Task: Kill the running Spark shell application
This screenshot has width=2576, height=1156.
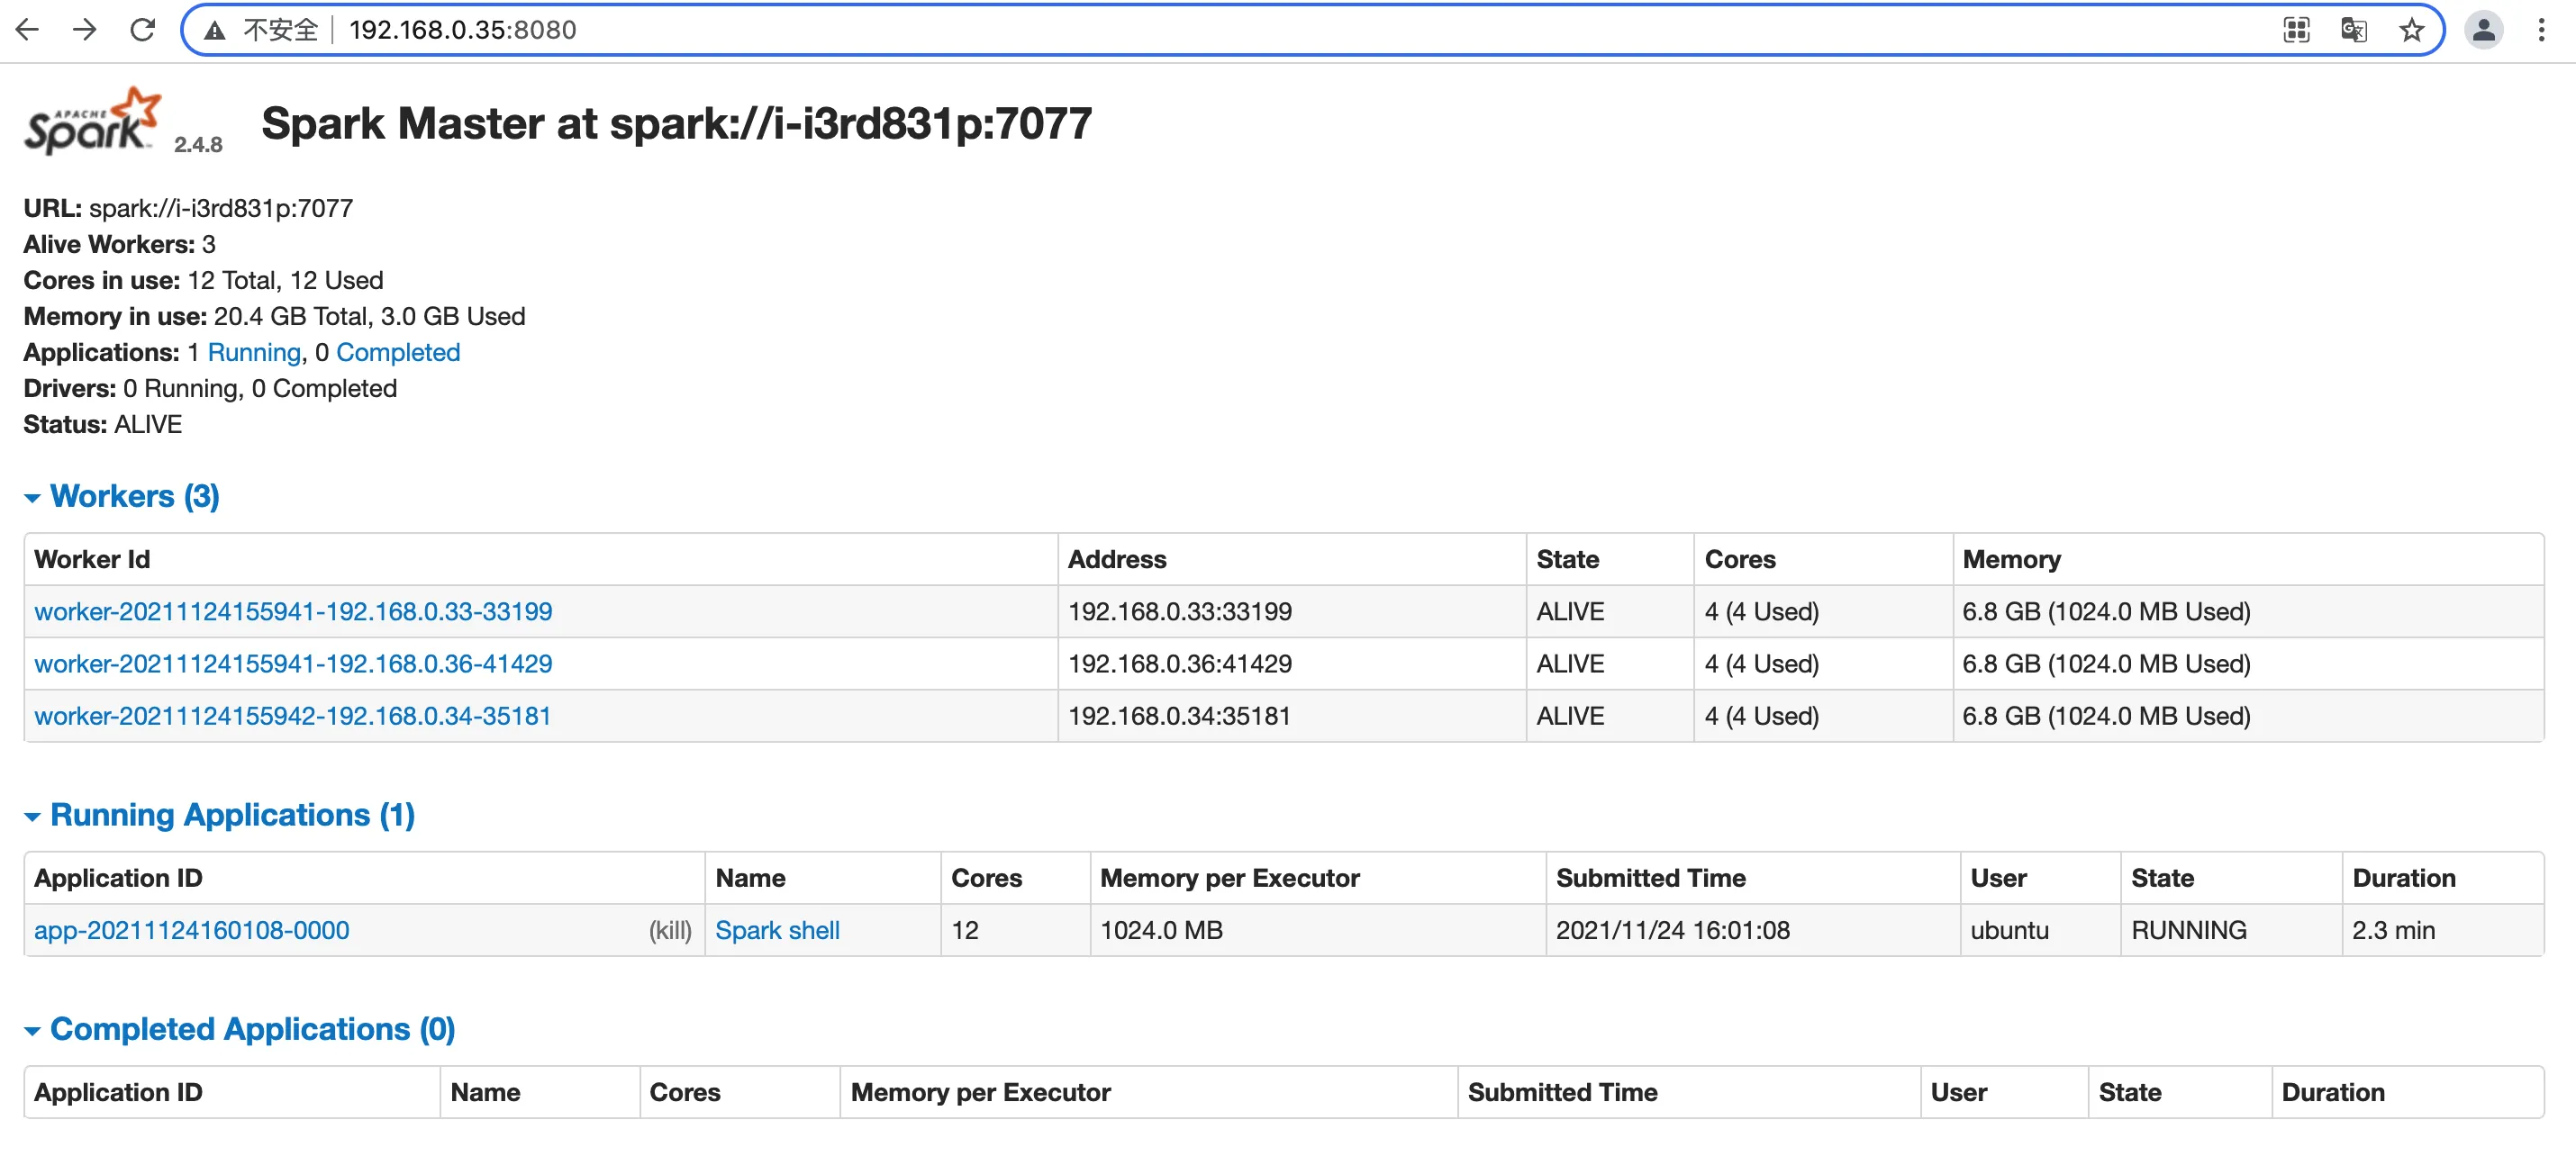Action: click(670, 930)
